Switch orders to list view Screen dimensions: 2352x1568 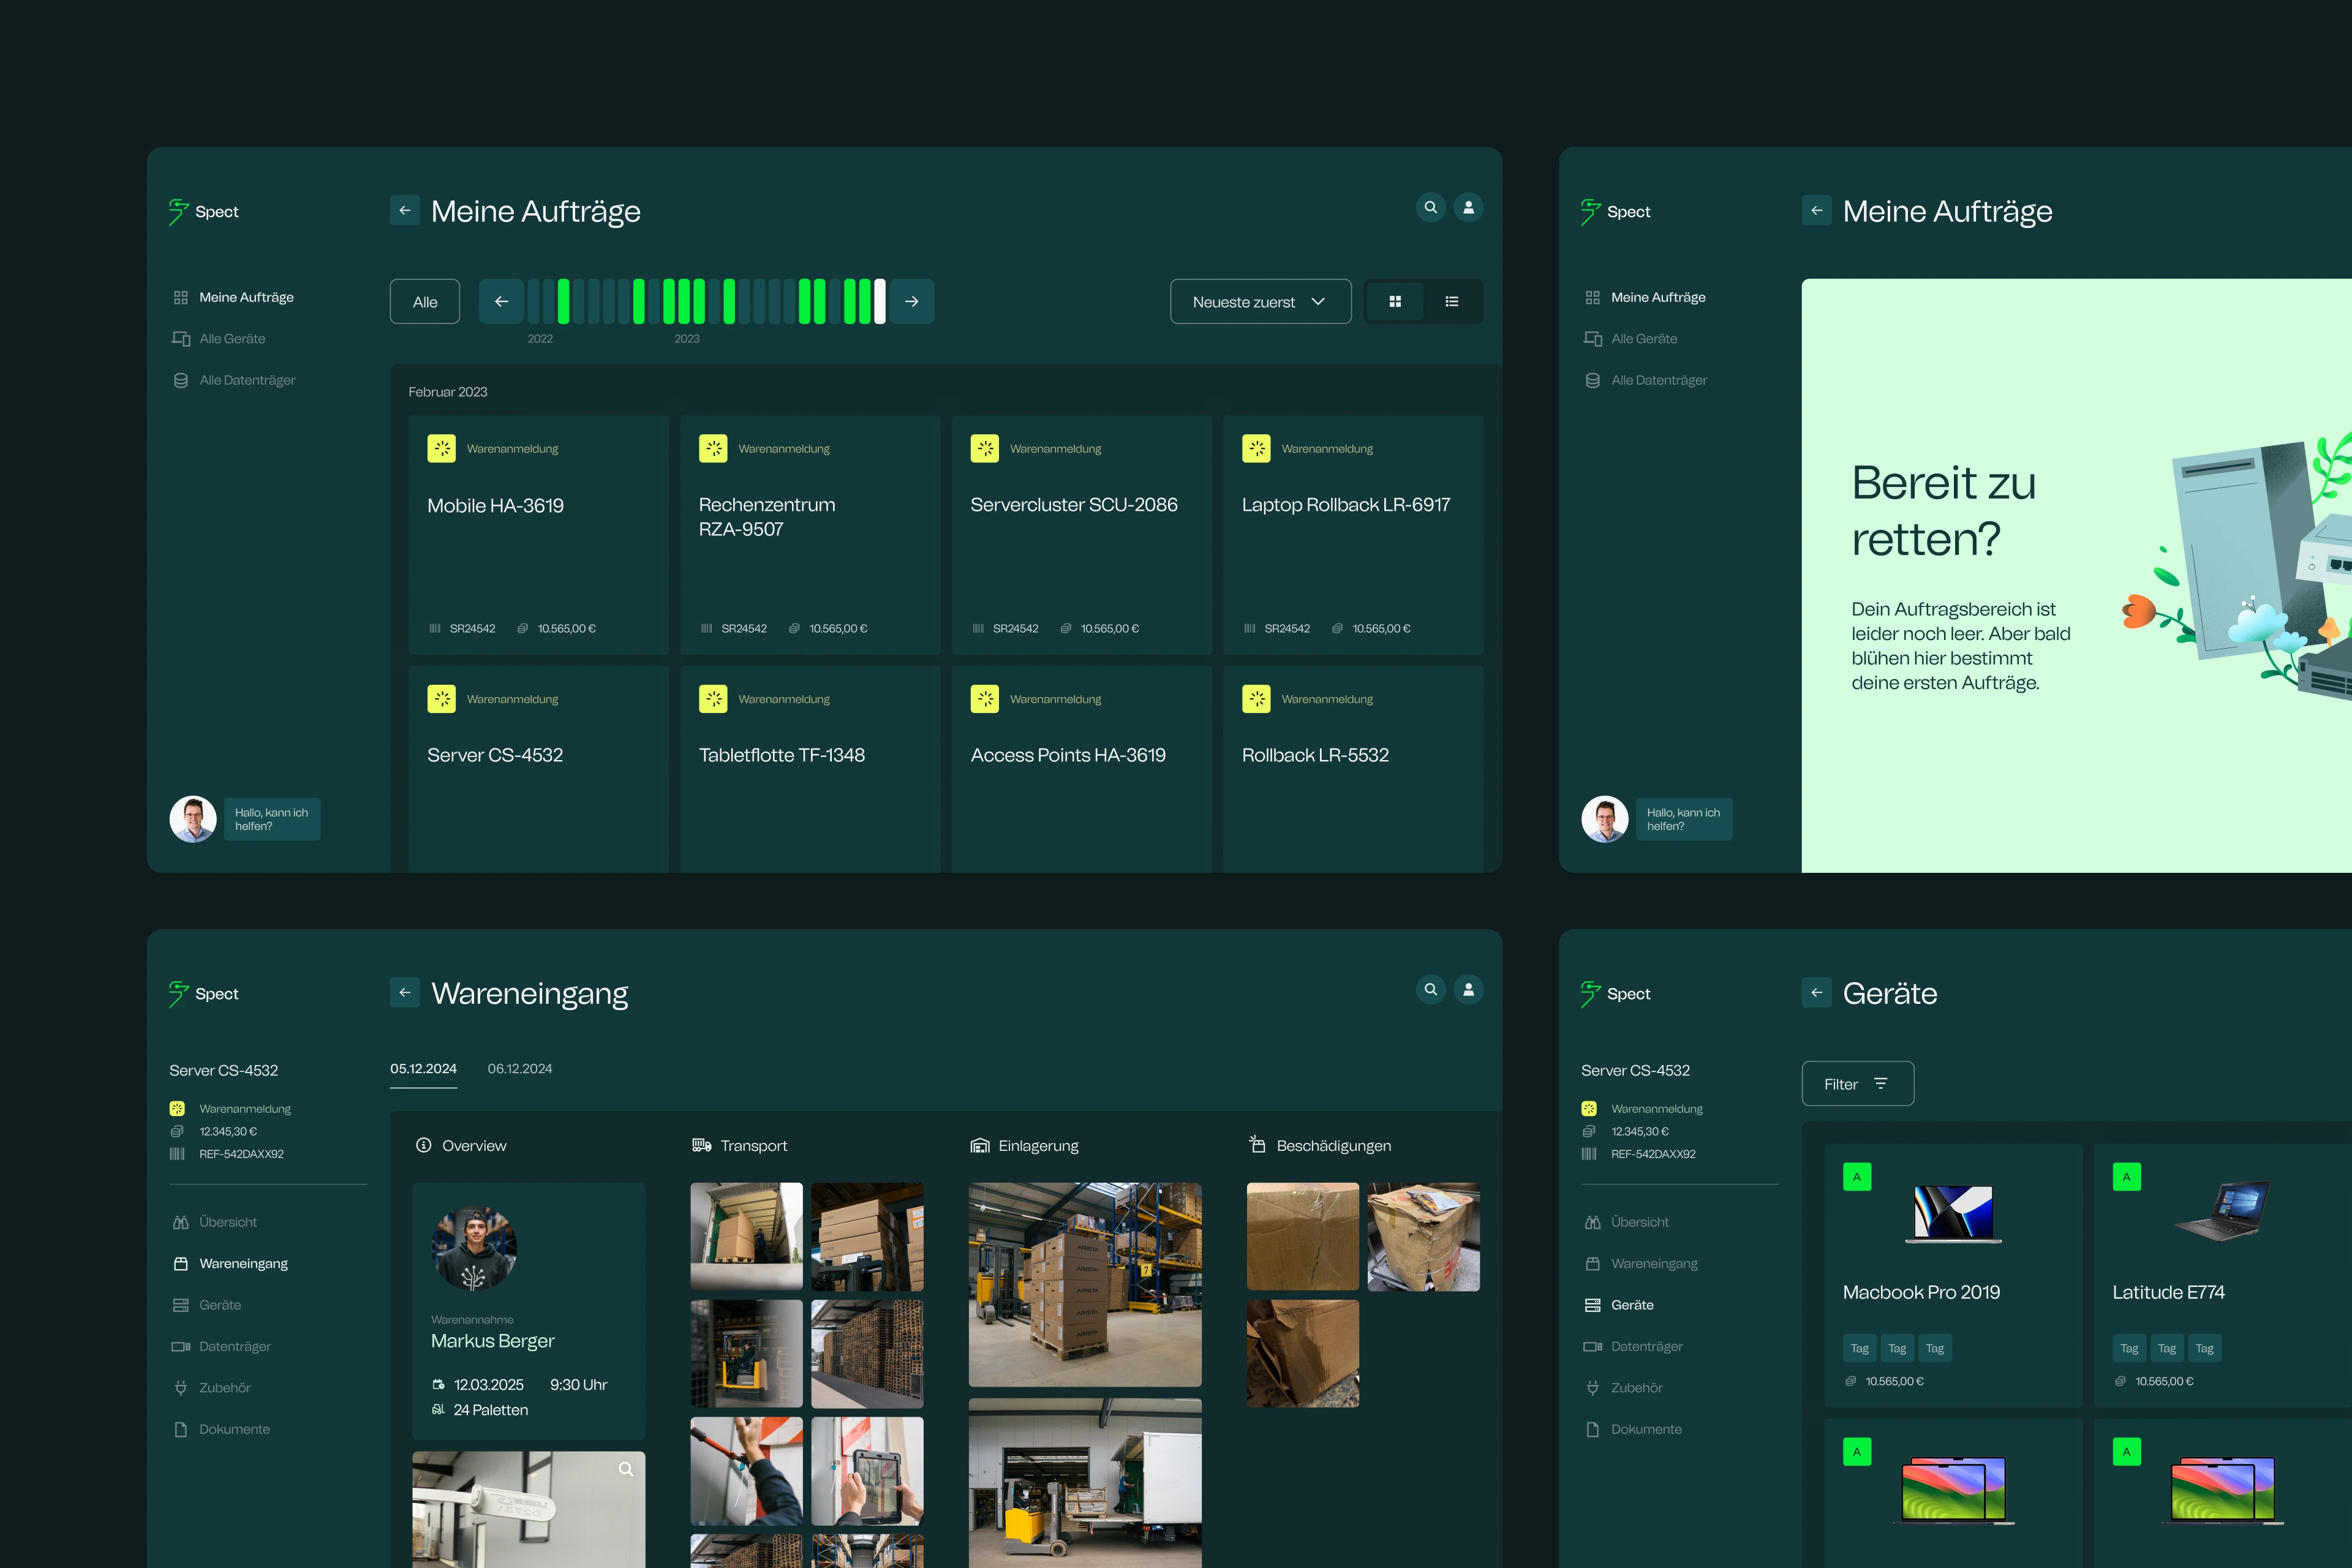(1451, 301)
